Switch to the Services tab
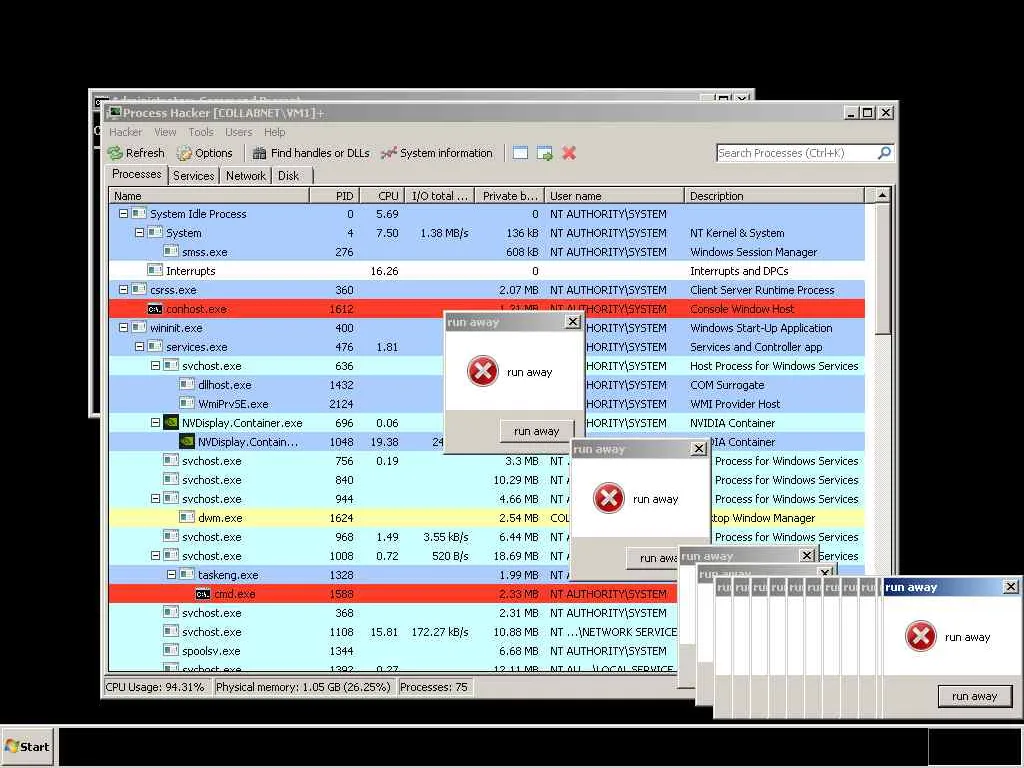Screen dimensions: 1024x768 193,176
